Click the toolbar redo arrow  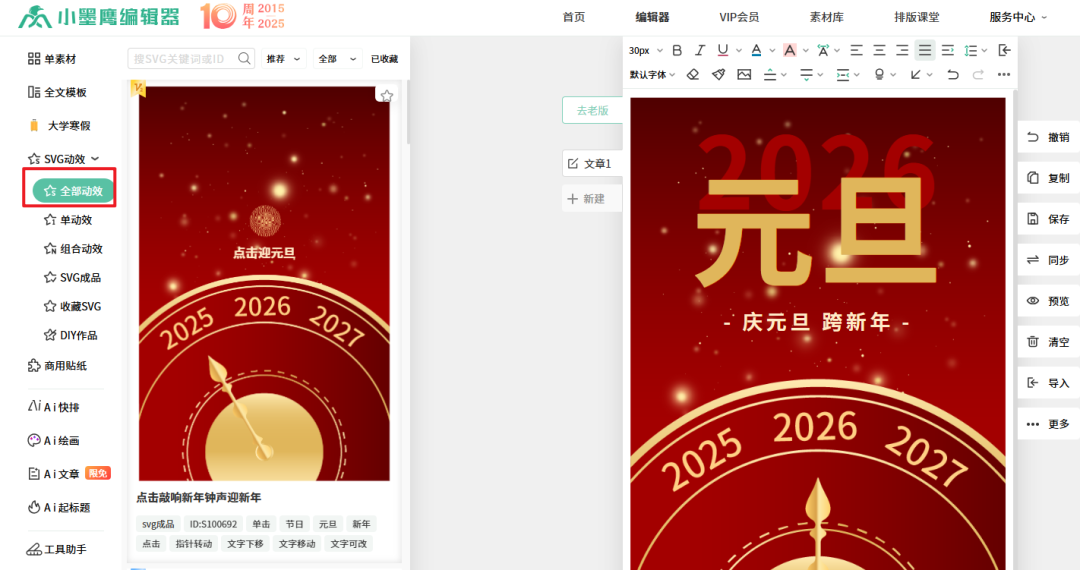pyautogui.click(x=978, y=74)
